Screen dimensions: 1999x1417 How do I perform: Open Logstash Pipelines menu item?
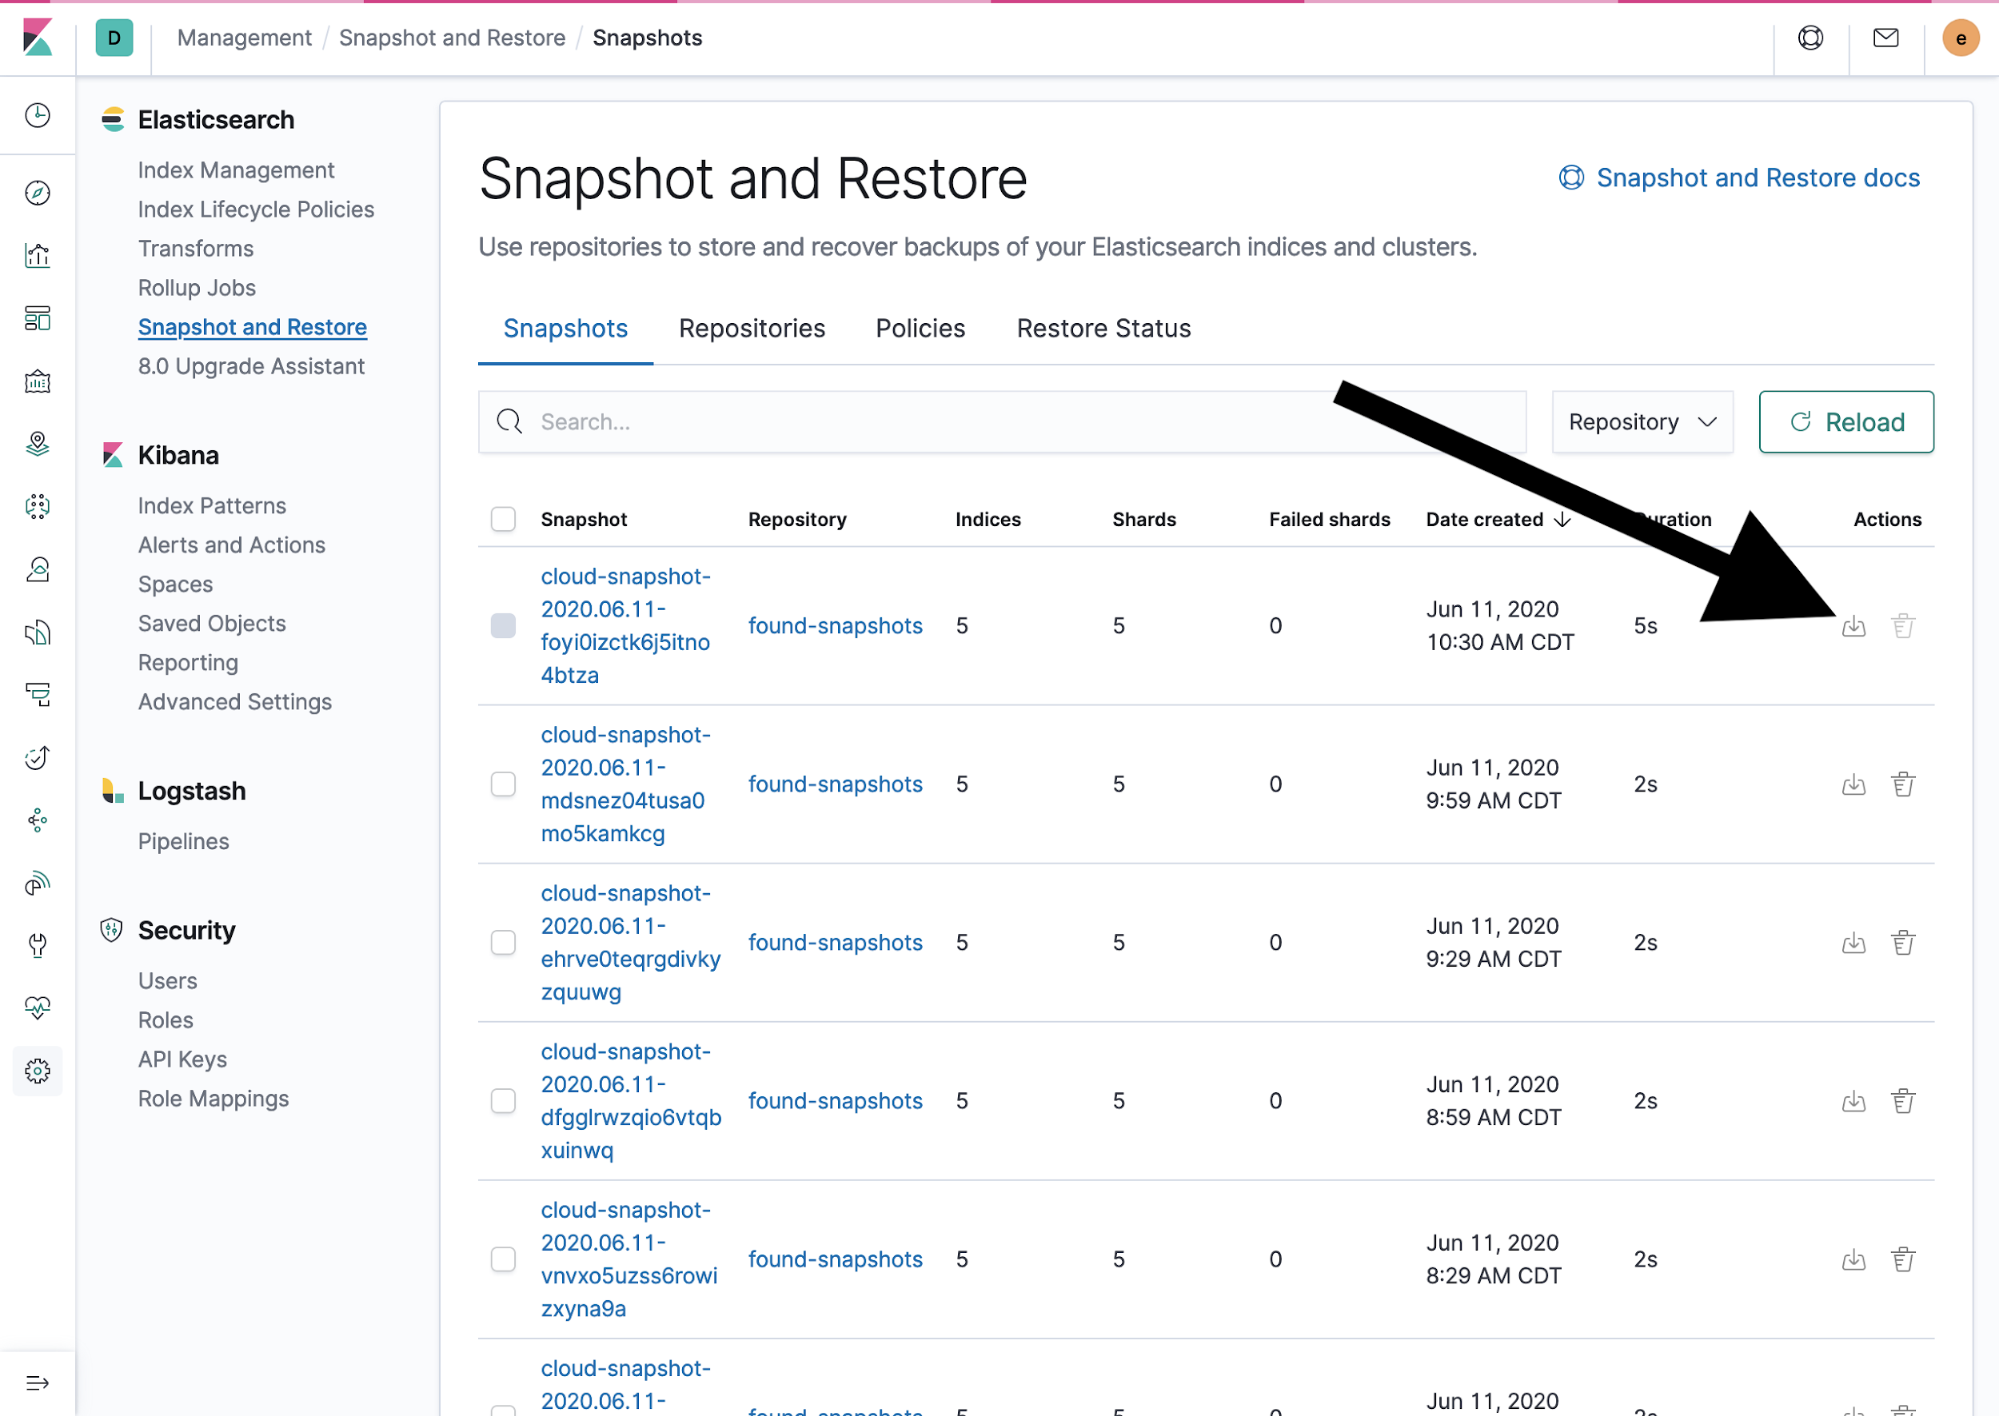pyautogui.click(x=183, y=841)
